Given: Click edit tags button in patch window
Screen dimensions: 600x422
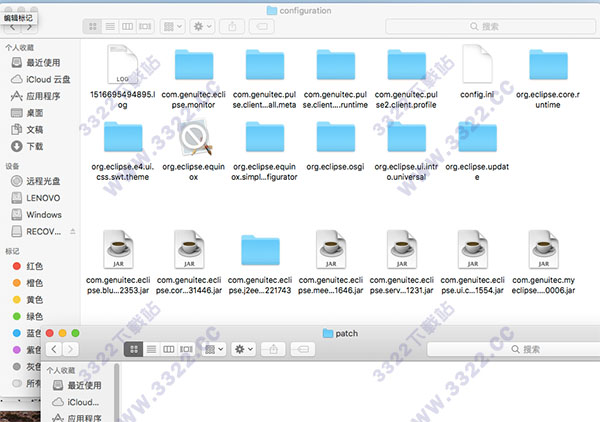Looking at the screenshot, I should (x=303, y=349).
